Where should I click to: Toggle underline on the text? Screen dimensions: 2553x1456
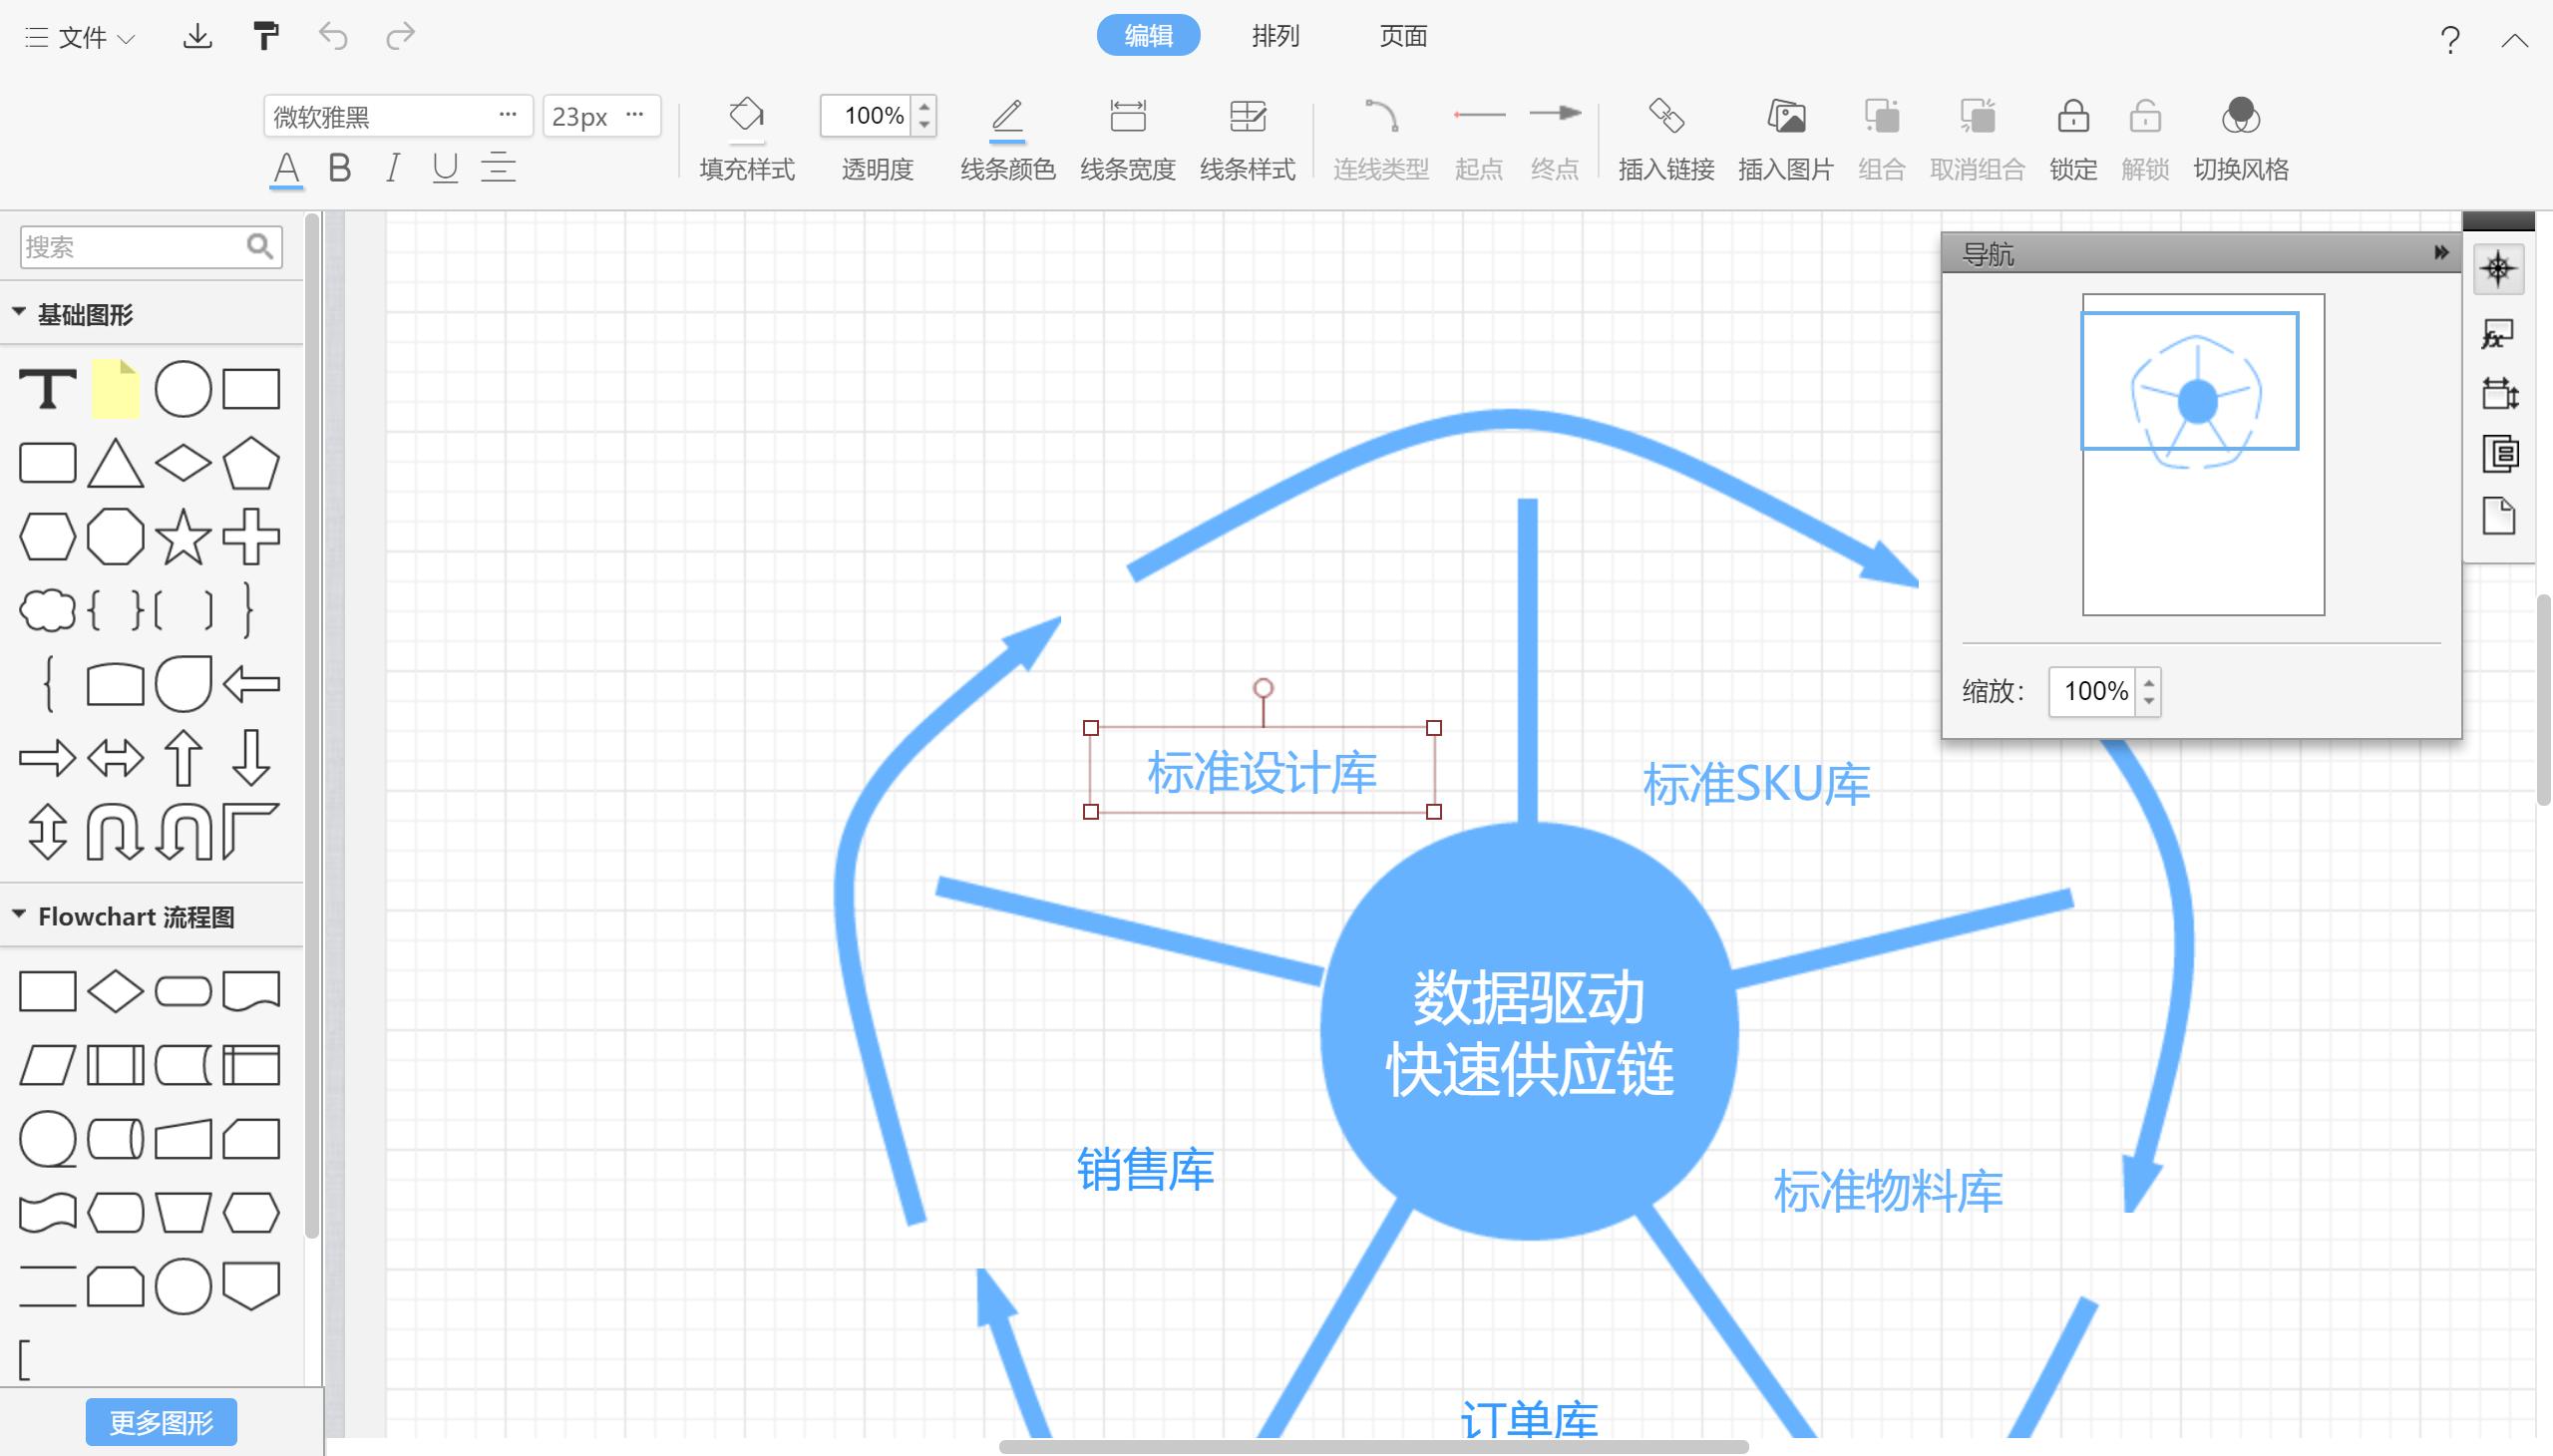444,167
